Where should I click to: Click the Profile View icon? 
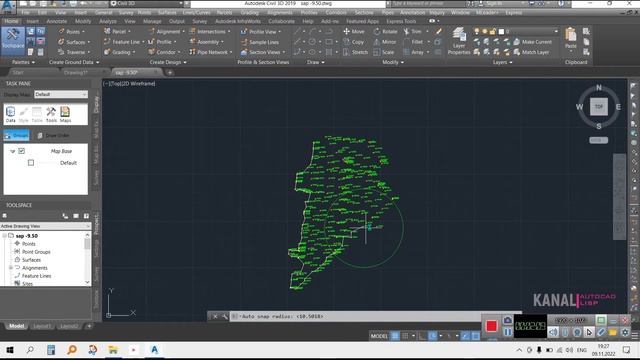[244, 31]
